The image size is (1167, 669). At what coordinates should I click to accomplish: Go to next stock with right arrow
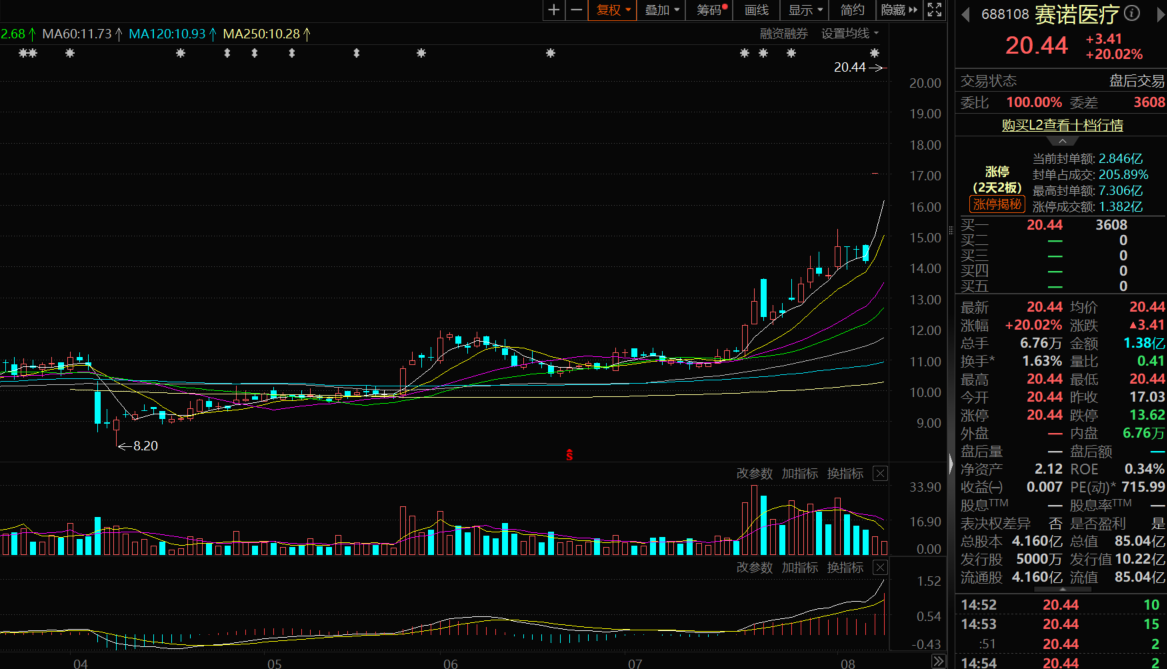coord(1156,14)
